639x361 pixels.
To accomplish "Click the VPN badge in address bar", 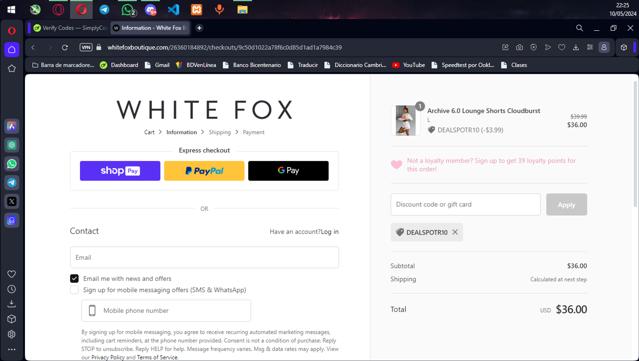I will tap(86, 47).
